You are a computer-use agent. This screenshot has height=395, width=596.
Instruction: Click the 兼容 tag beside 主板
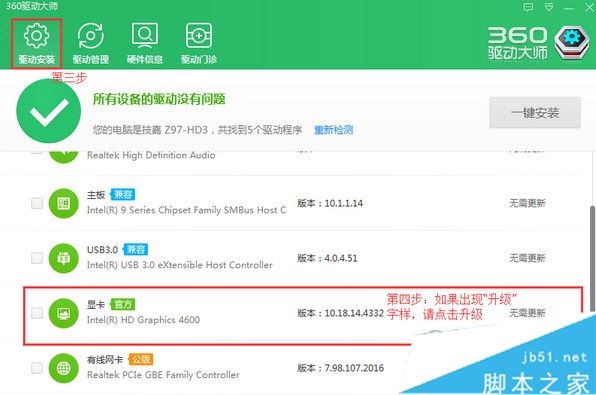[x=123, y=195]
